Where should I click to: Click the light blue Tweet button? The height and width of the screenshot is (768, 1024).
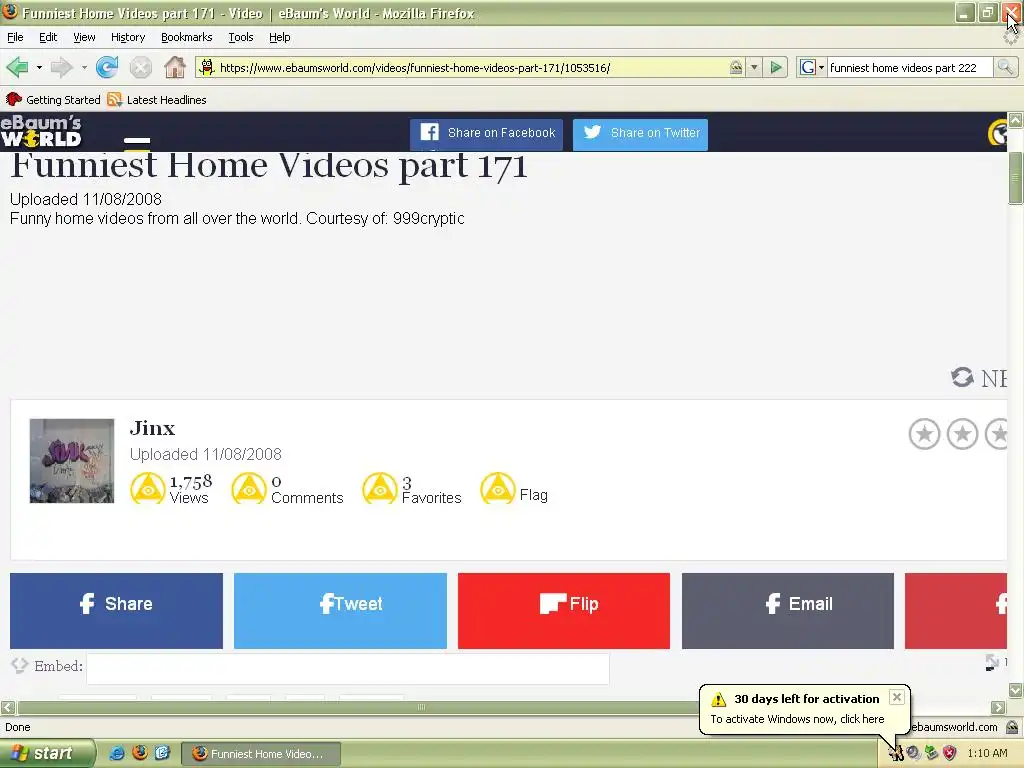[x=340, y=611]
